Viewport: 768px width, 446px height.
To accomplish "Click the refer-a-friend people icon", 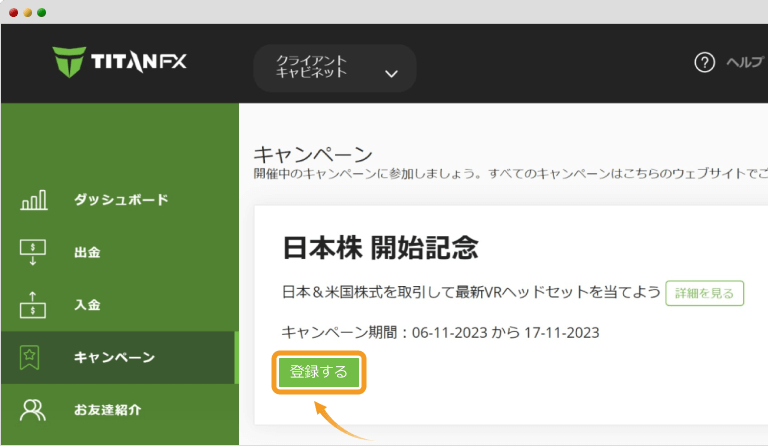I will coord(32,410).
